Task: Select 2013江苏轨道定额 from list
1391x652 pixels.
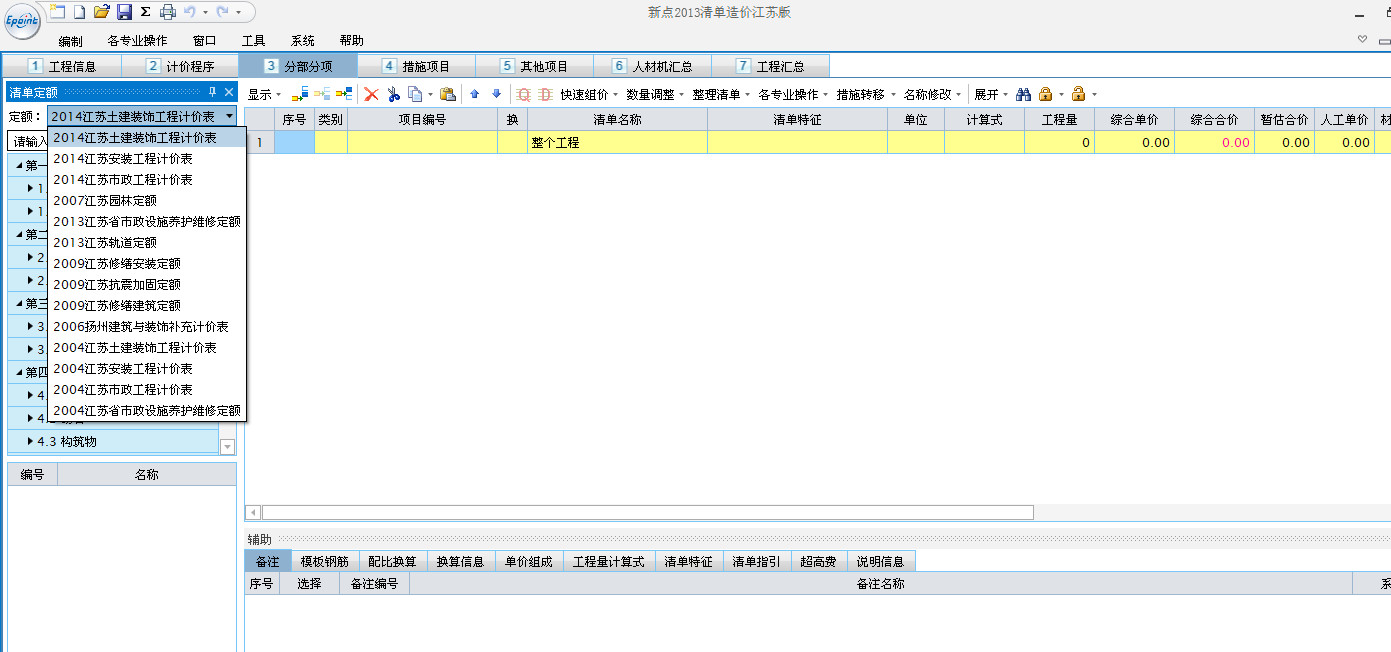Action: pyautogui.click(x=146, y=243)
